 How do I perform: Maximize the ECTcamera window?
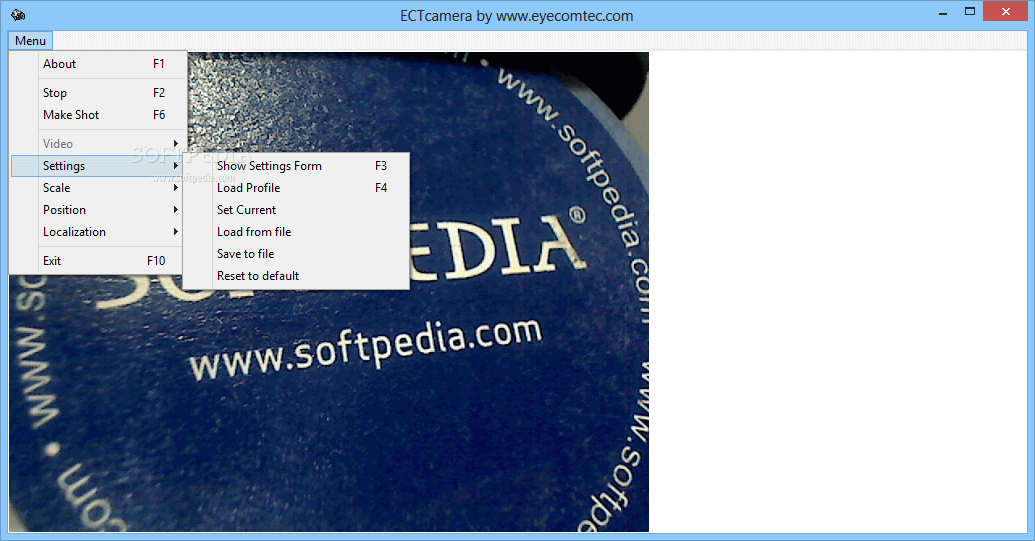970,12
